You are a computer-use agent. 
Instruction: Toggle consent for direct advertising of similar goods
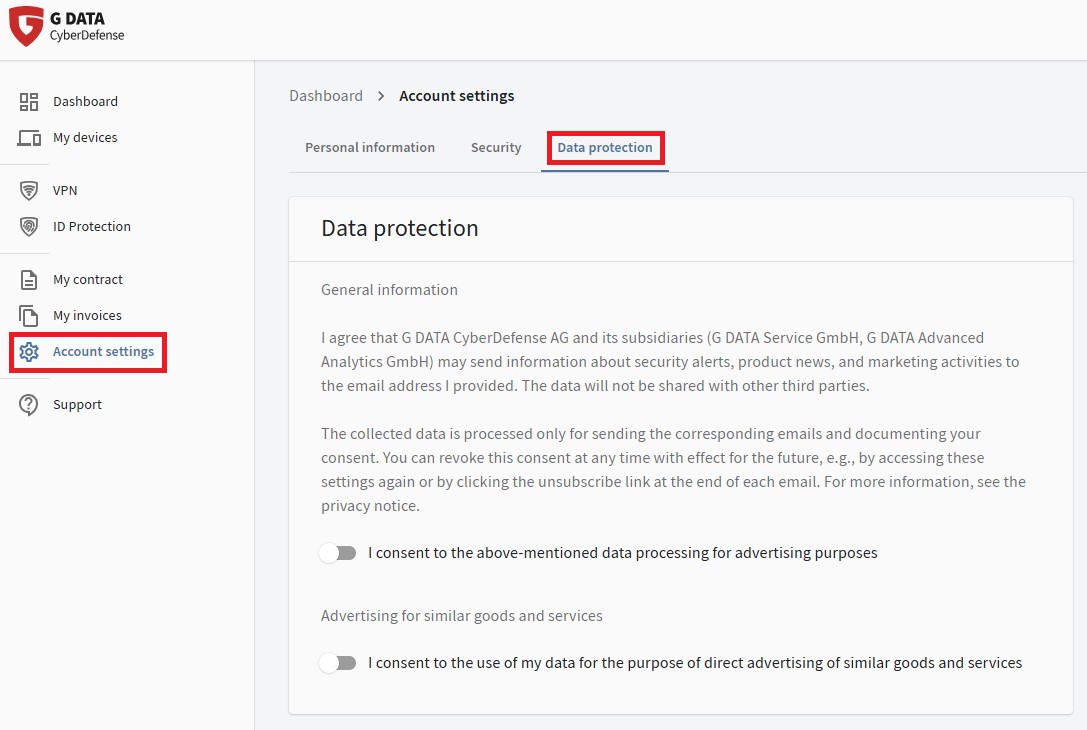(x=338, y=663)
